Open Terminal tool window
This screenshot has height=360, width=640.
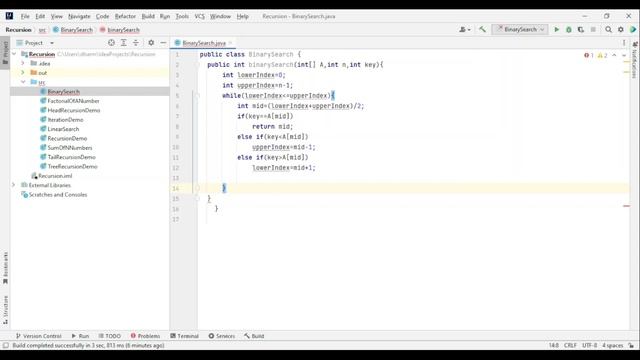(x=184, y=336)
